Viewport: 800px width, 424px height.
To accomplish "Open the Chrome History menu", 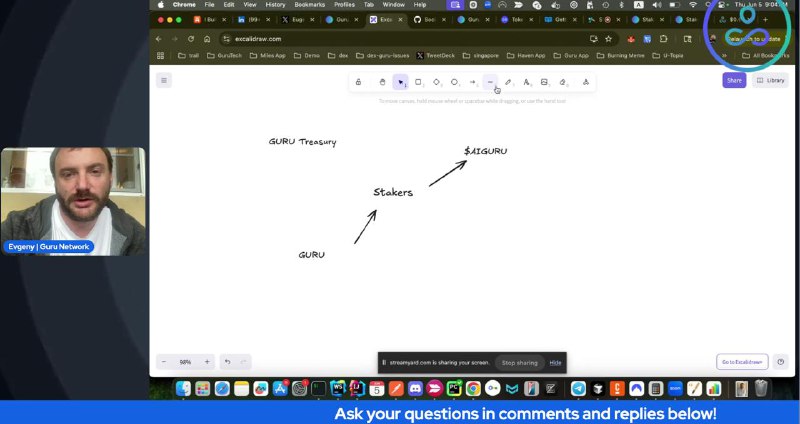I will click(x=275, y=5).
